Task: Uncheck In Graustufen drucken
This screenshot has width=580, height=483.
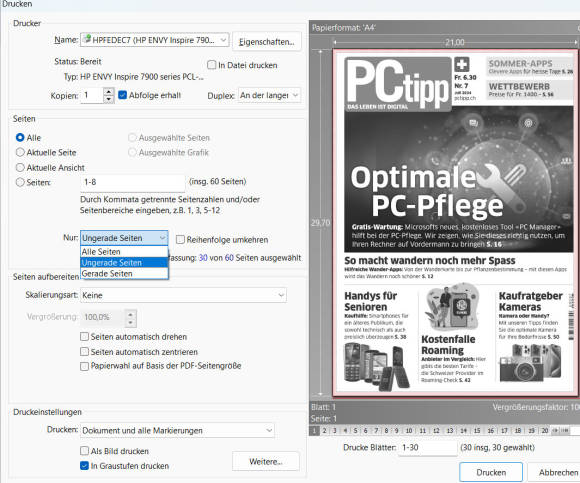Action: tap(84, 466)
